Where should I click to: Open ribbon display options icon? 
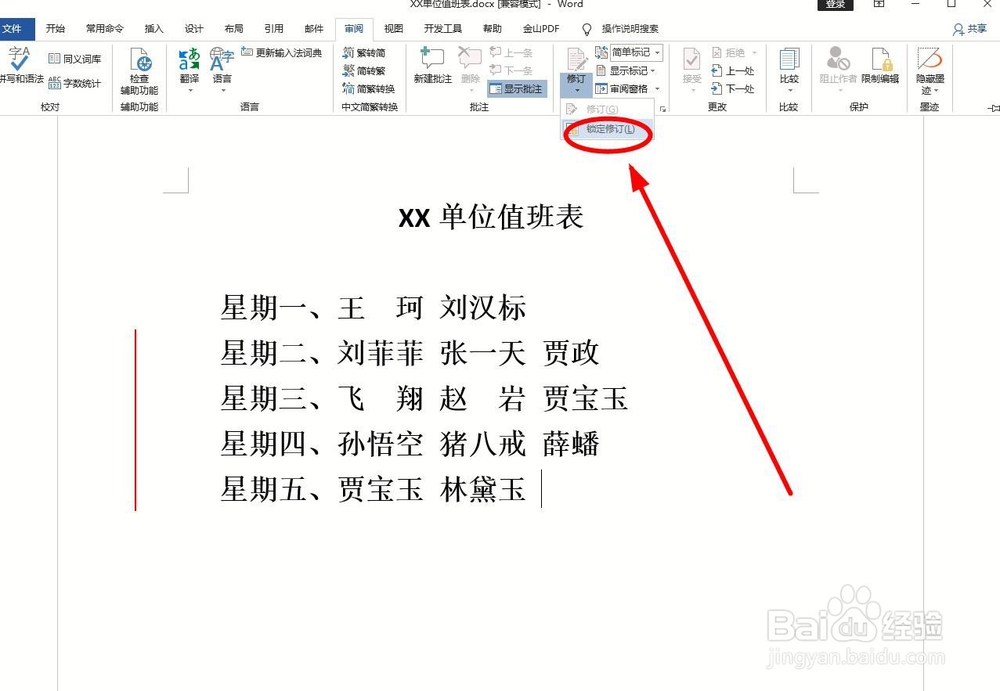point(879,4)
